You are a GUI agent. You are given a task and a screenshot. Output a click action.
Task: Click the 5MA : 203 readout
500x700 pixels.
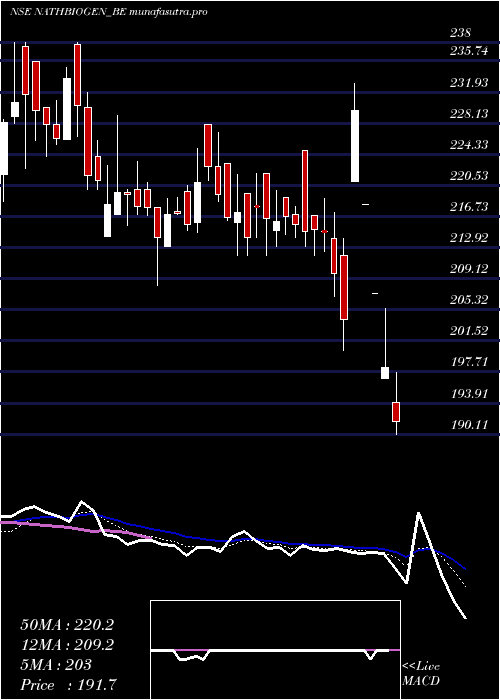point(56,665)
